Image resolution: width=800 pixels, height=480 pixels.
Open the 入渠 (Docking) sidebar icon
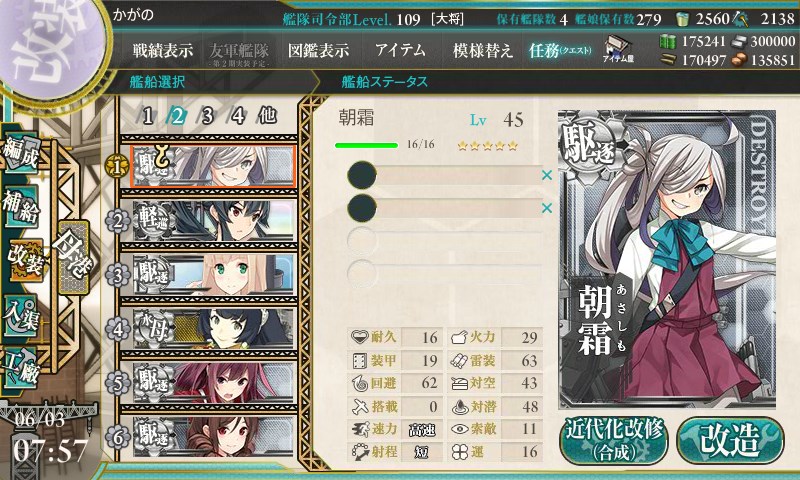coord(21,315)
